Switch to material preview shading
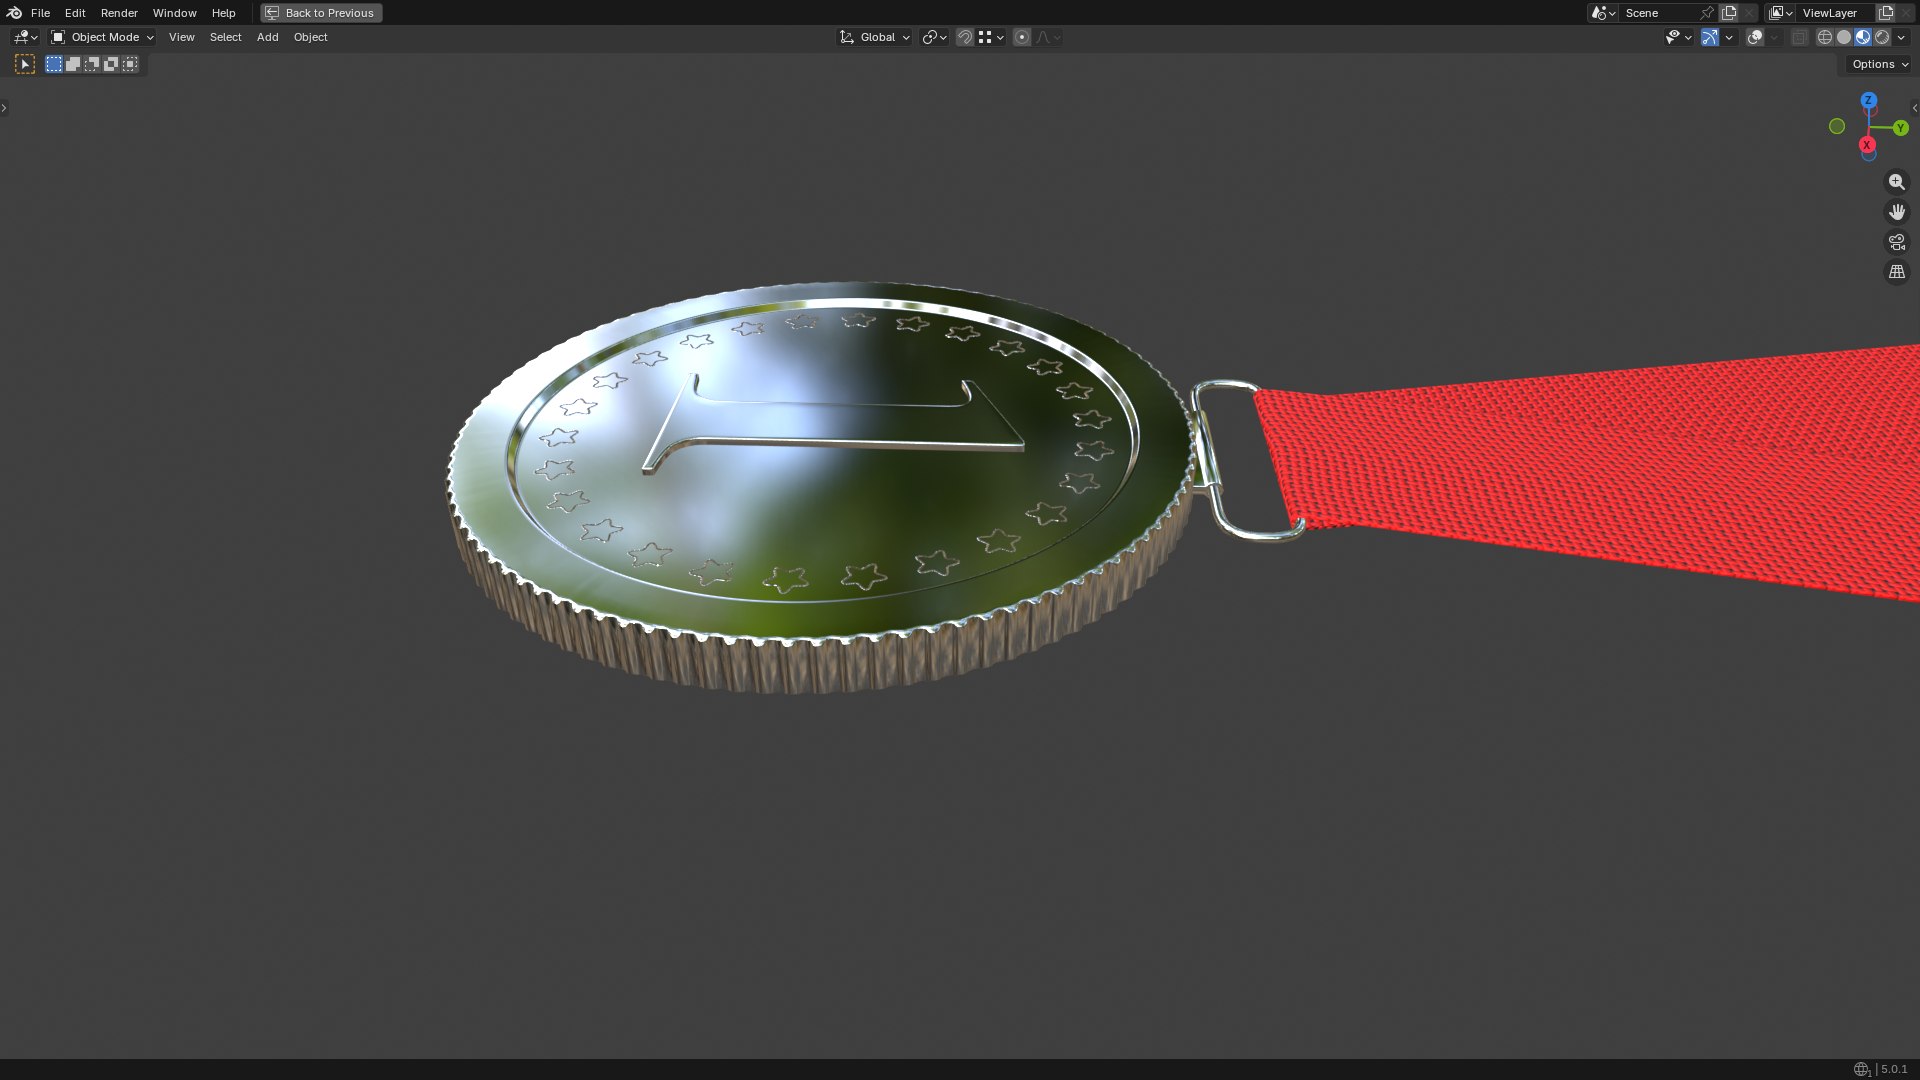The image size is (1920, 1080). (x=1863, y=37)
